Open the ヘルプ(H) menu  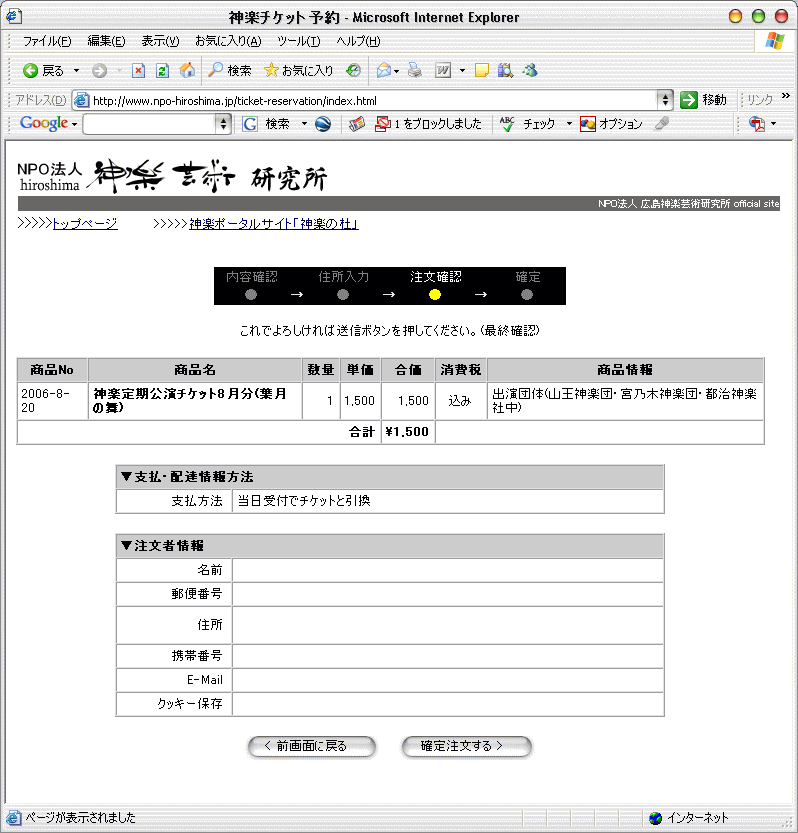click(x=358, y=41)
